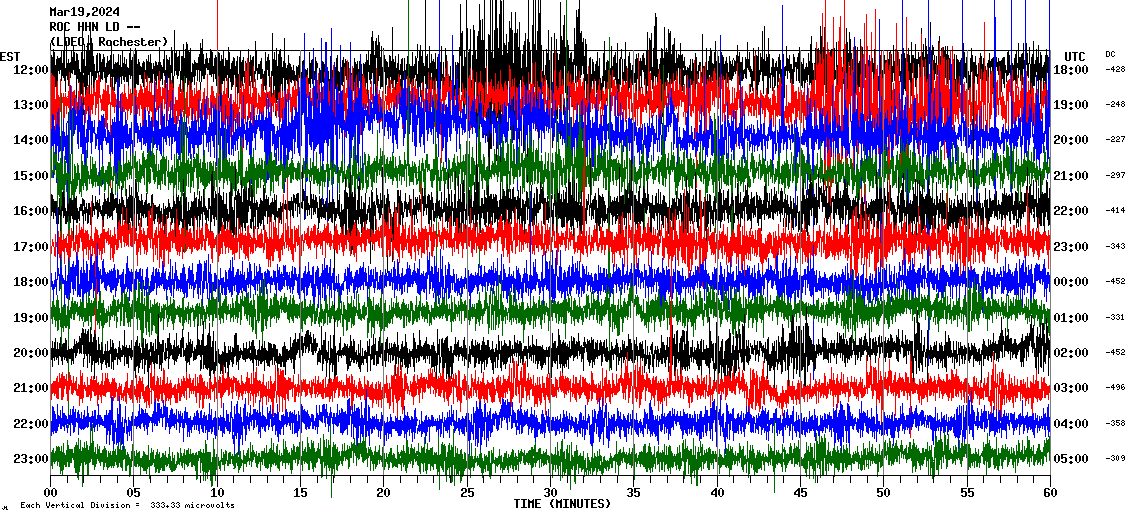Click the 12:00 EST row label

tap(29, 69)
